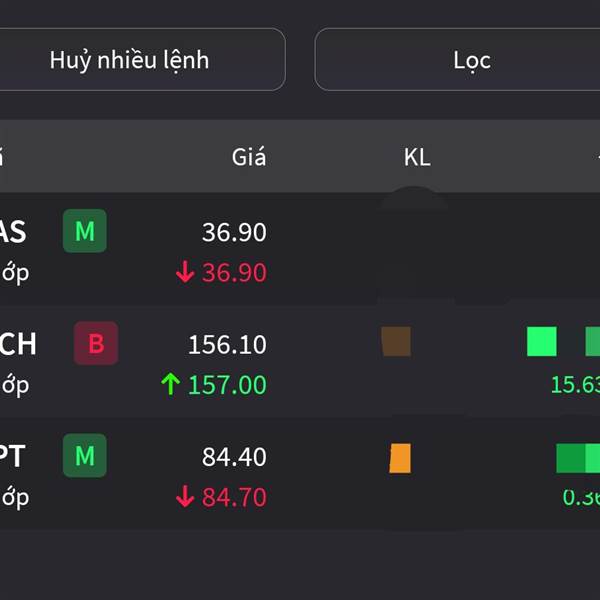Screen dimensions: 600x600
Task: Select the 156.10 order price
Action: (x=227, y=345)
